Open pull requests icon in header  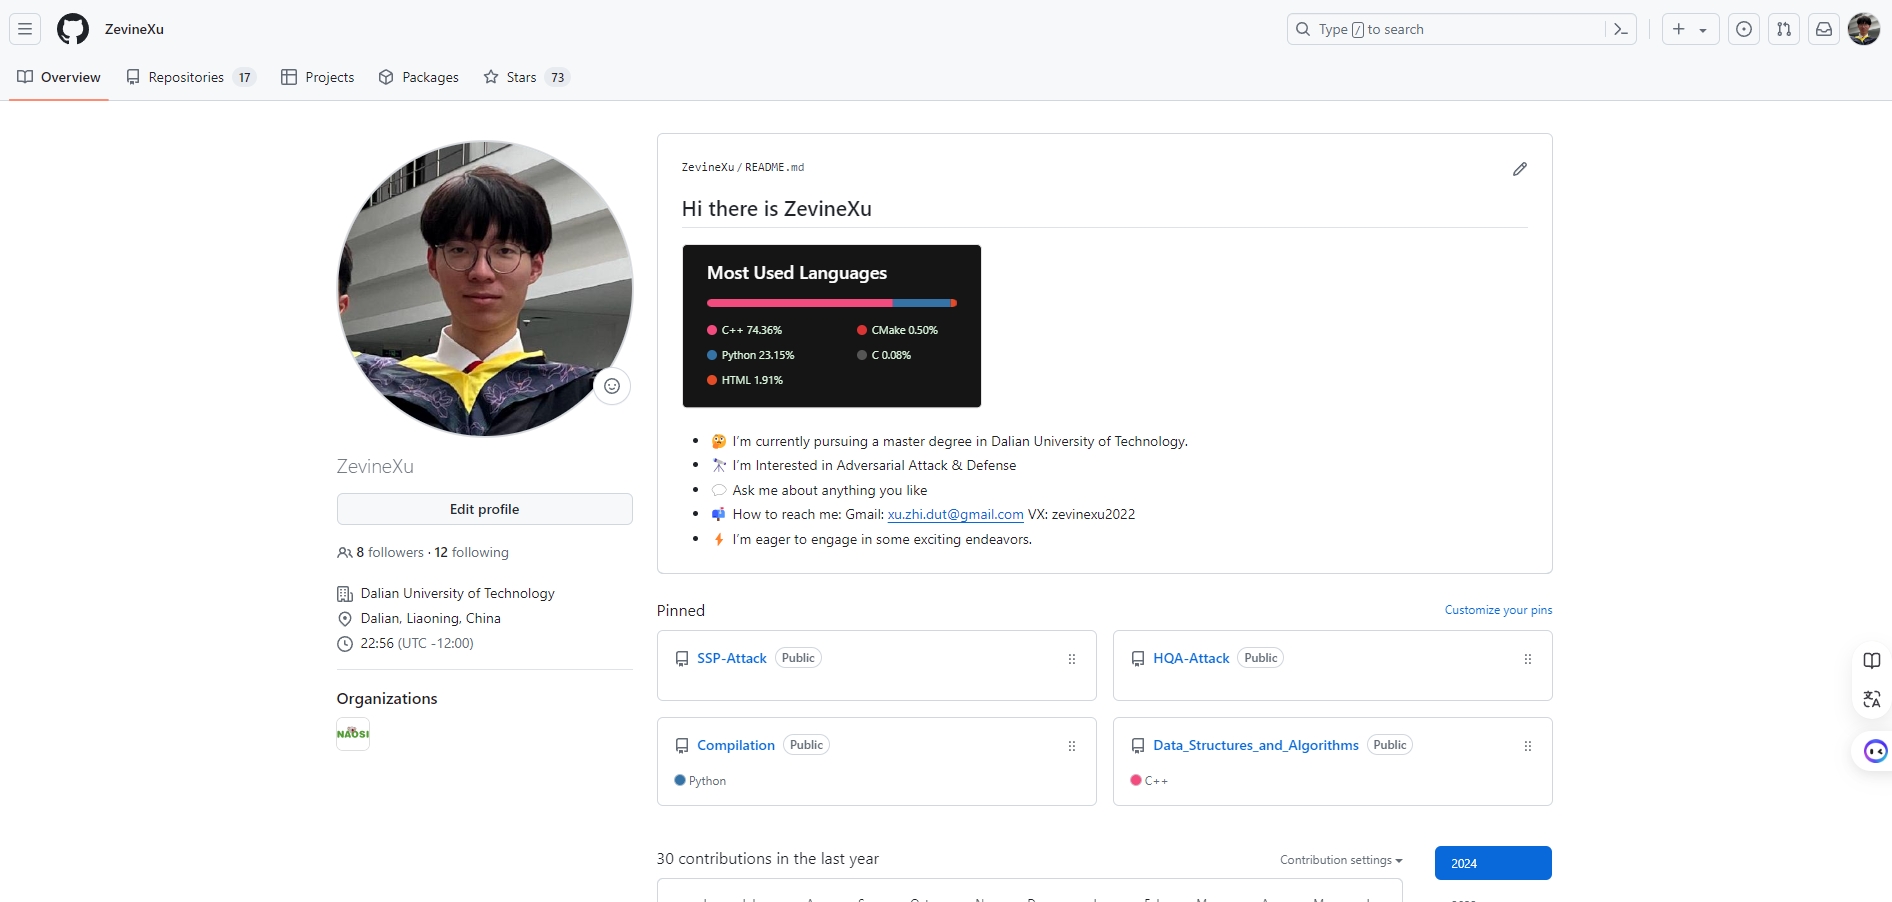pyautogui.click(x=1784, y=29)
